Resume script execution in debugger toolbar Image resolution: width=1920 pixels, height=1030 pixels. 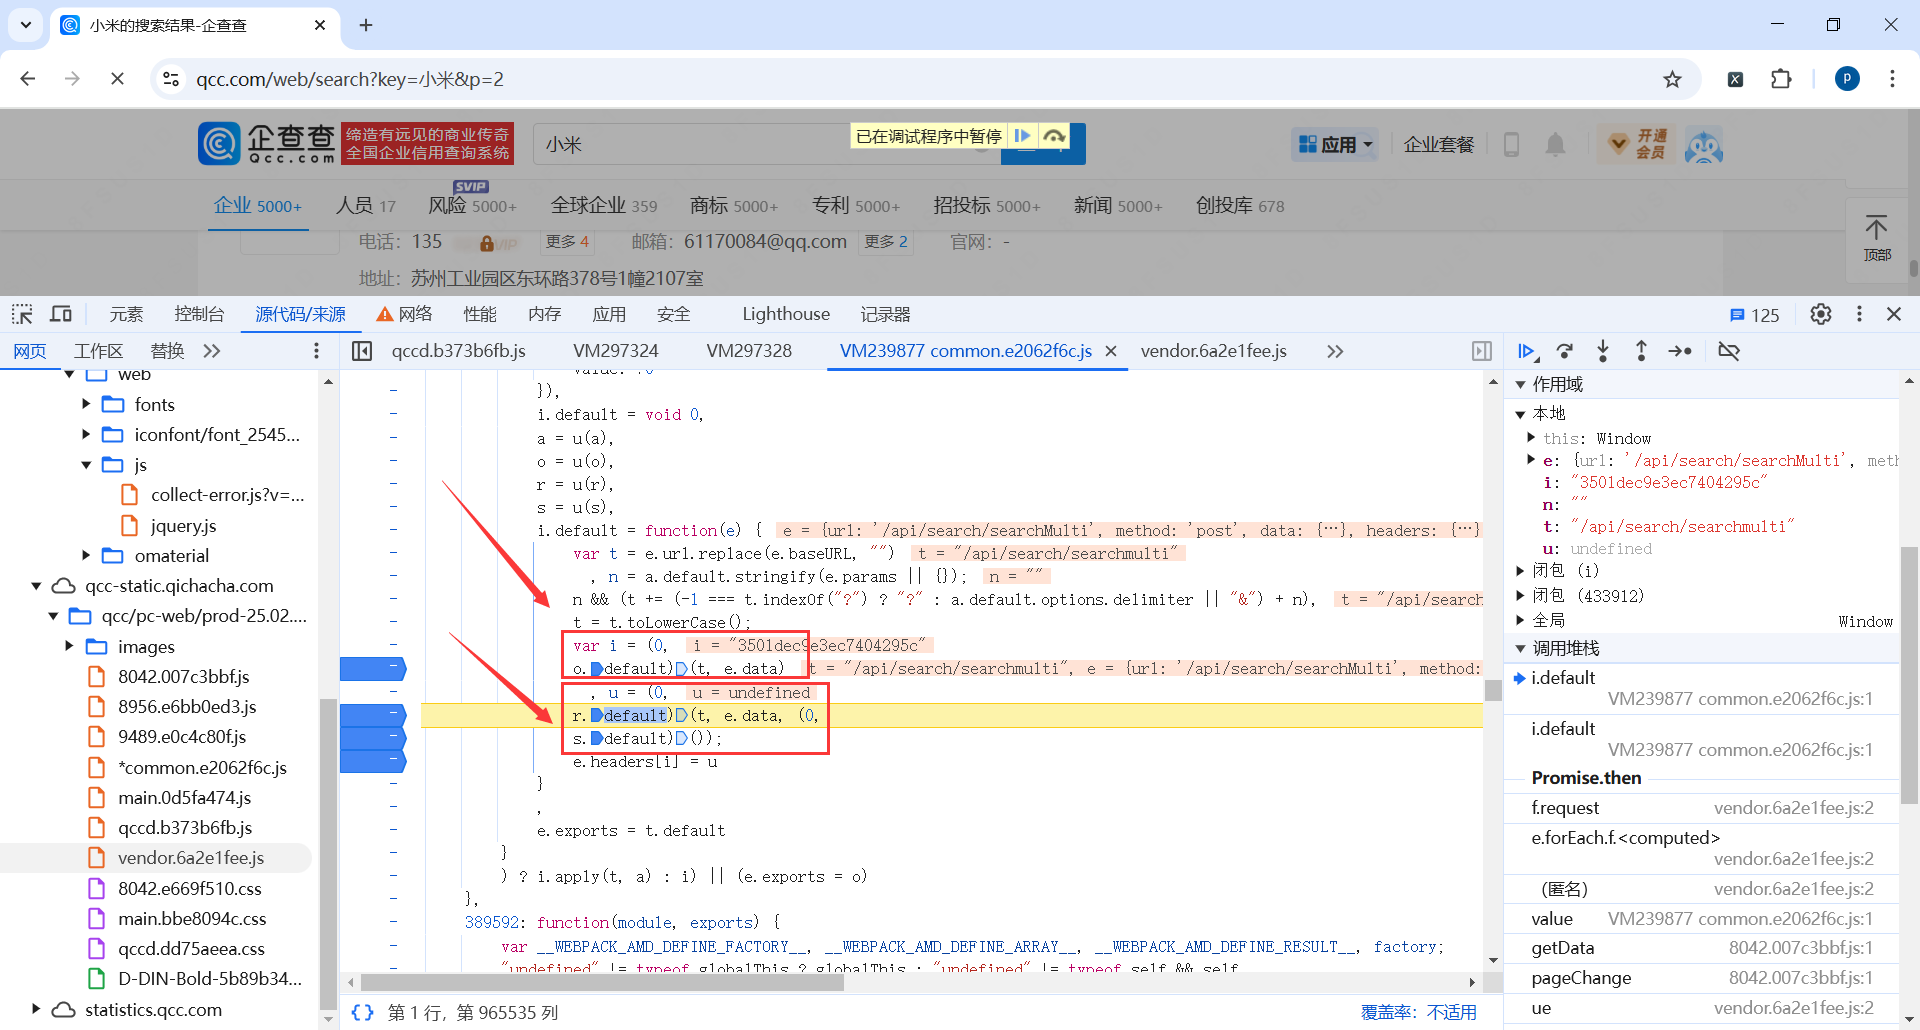click(1526, 351)
